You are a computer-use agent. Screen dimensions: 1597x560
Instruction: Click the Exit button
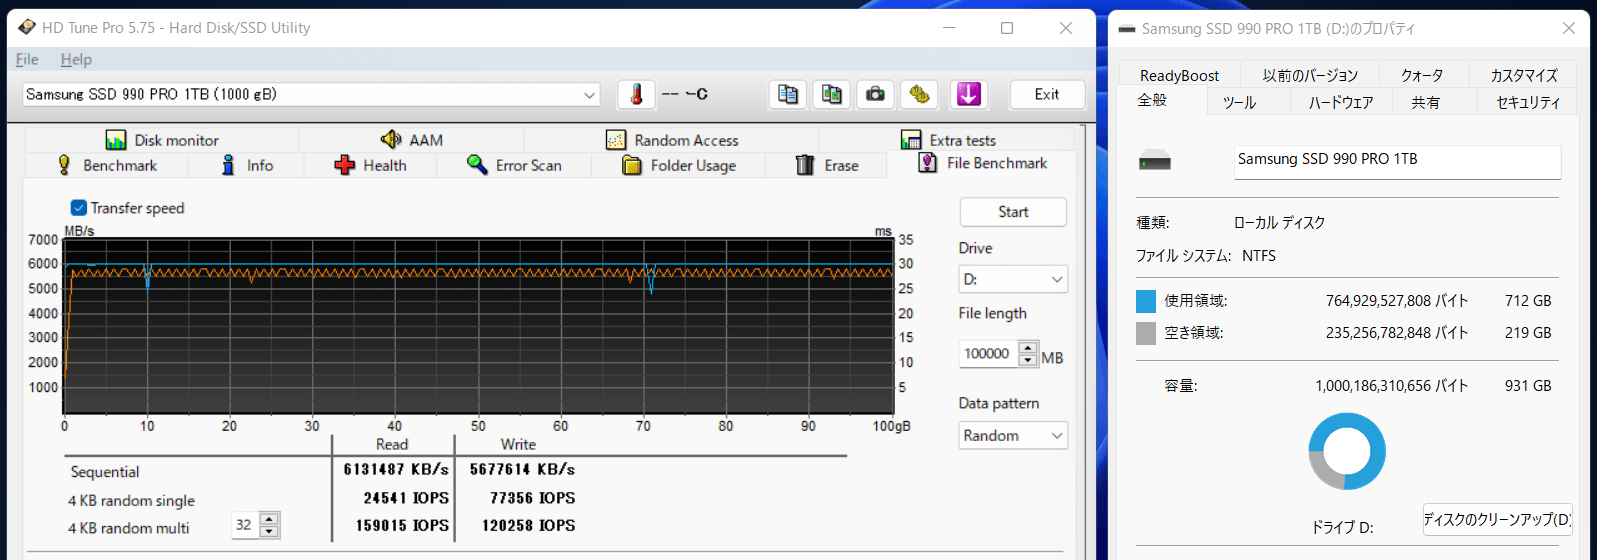coord(1046,94)
